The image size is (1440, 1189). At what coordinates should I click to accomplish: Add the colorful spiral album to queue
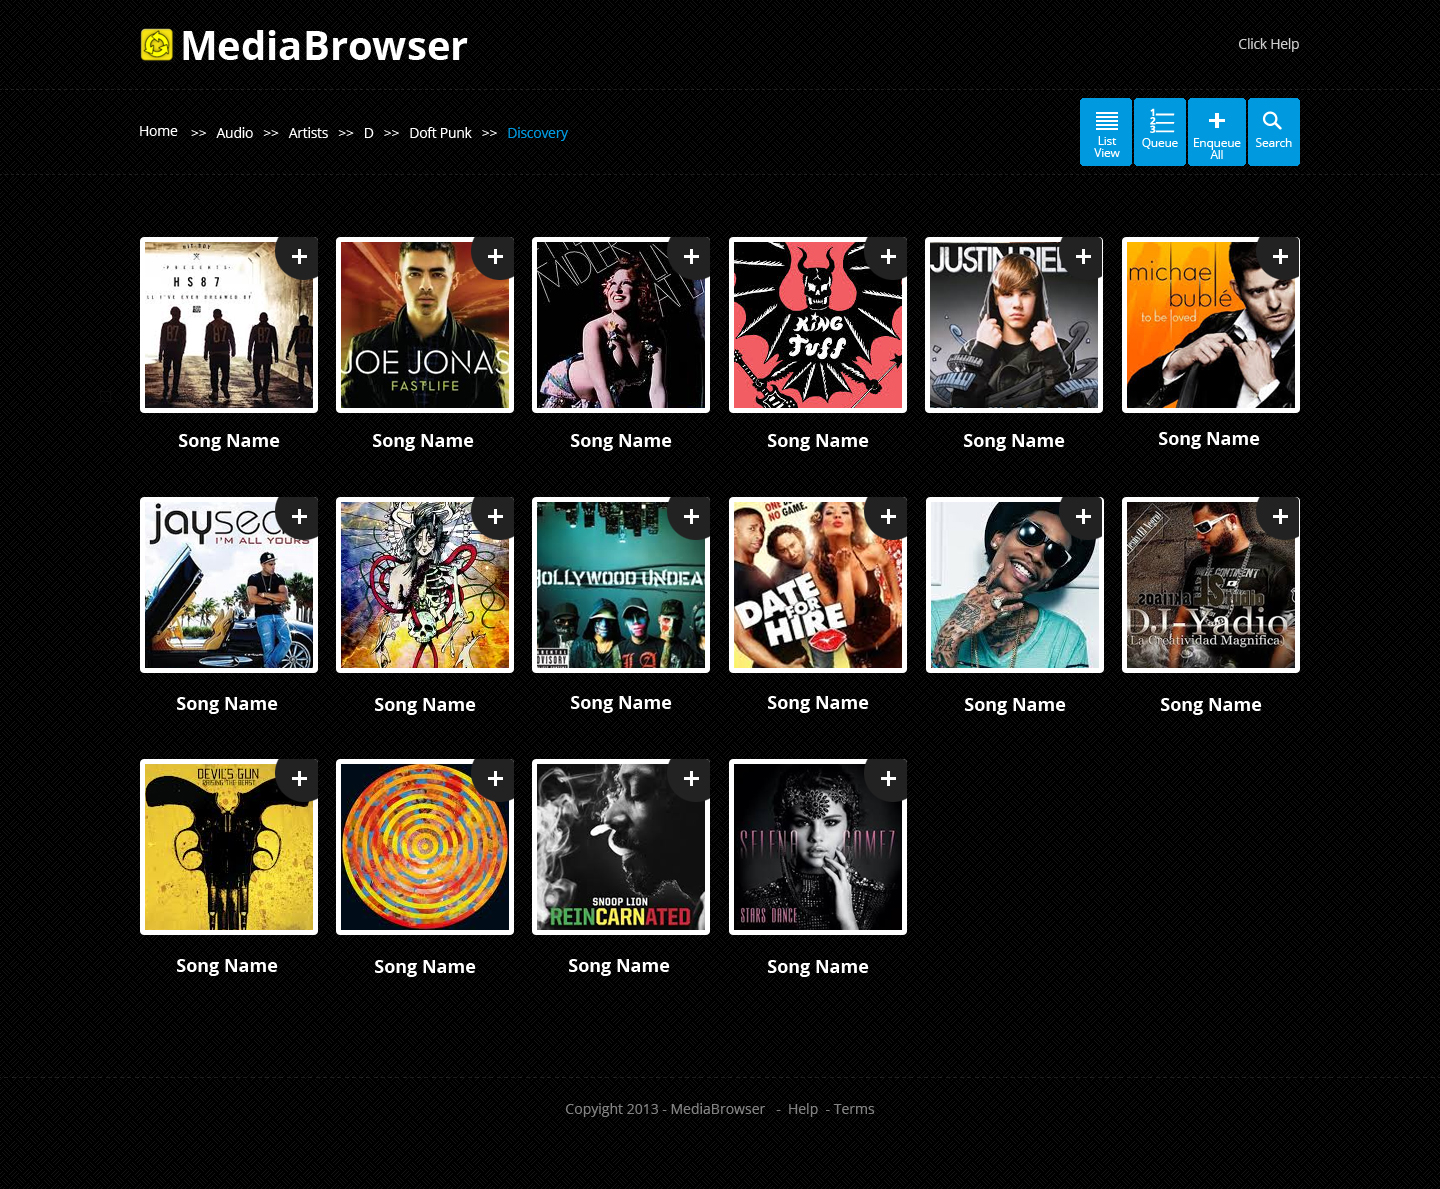pos(495,779)
